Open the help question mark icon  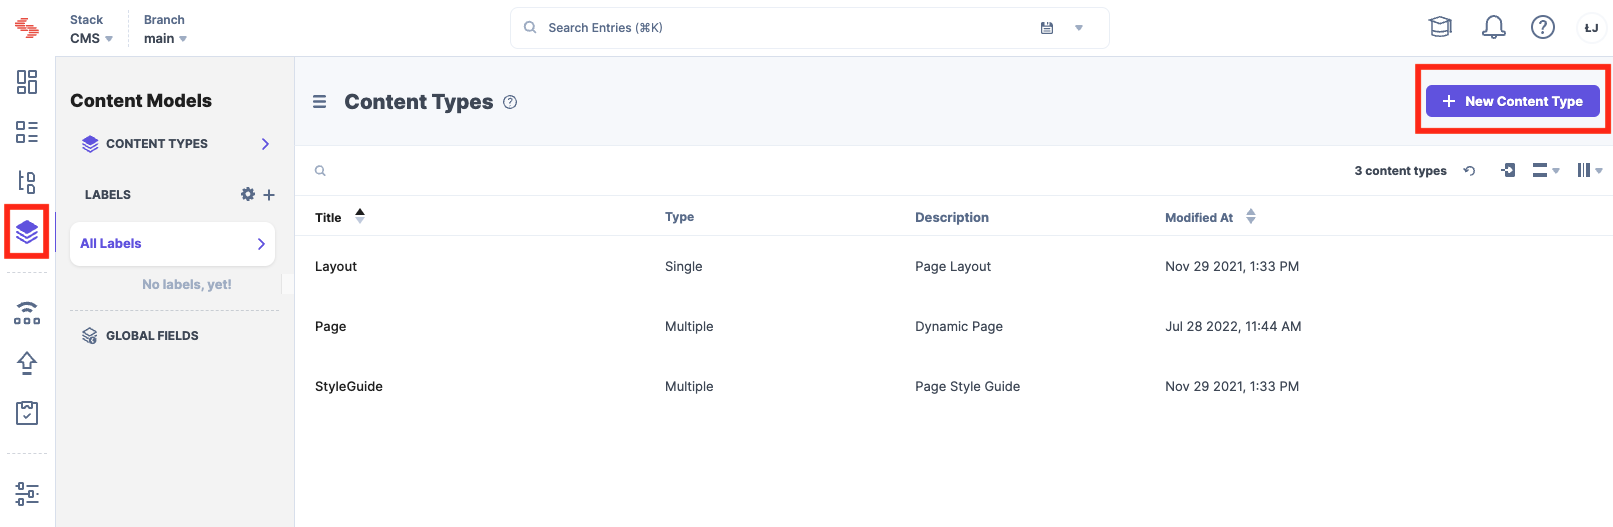(1542, 27)
